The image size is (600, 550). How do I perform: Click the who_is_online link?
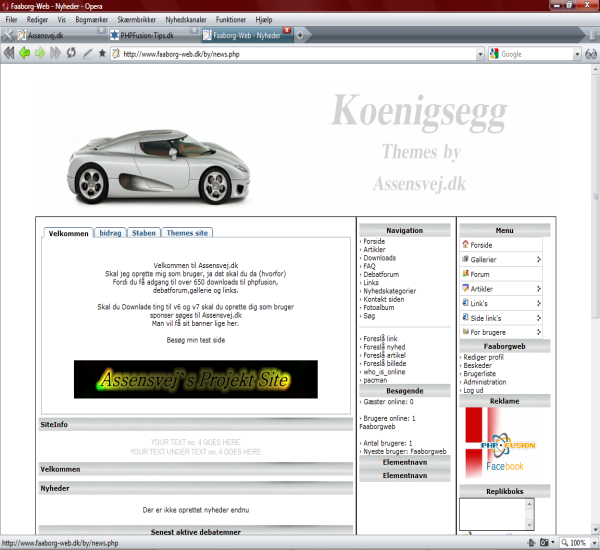coord(384,372)
